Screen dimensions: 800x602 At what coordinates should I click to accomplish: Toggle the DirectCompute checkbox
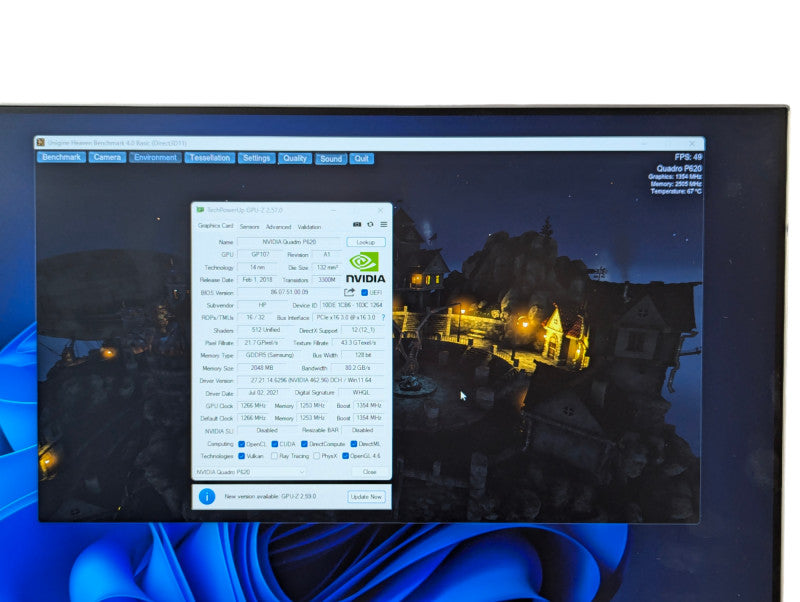[x=305, y=444]
